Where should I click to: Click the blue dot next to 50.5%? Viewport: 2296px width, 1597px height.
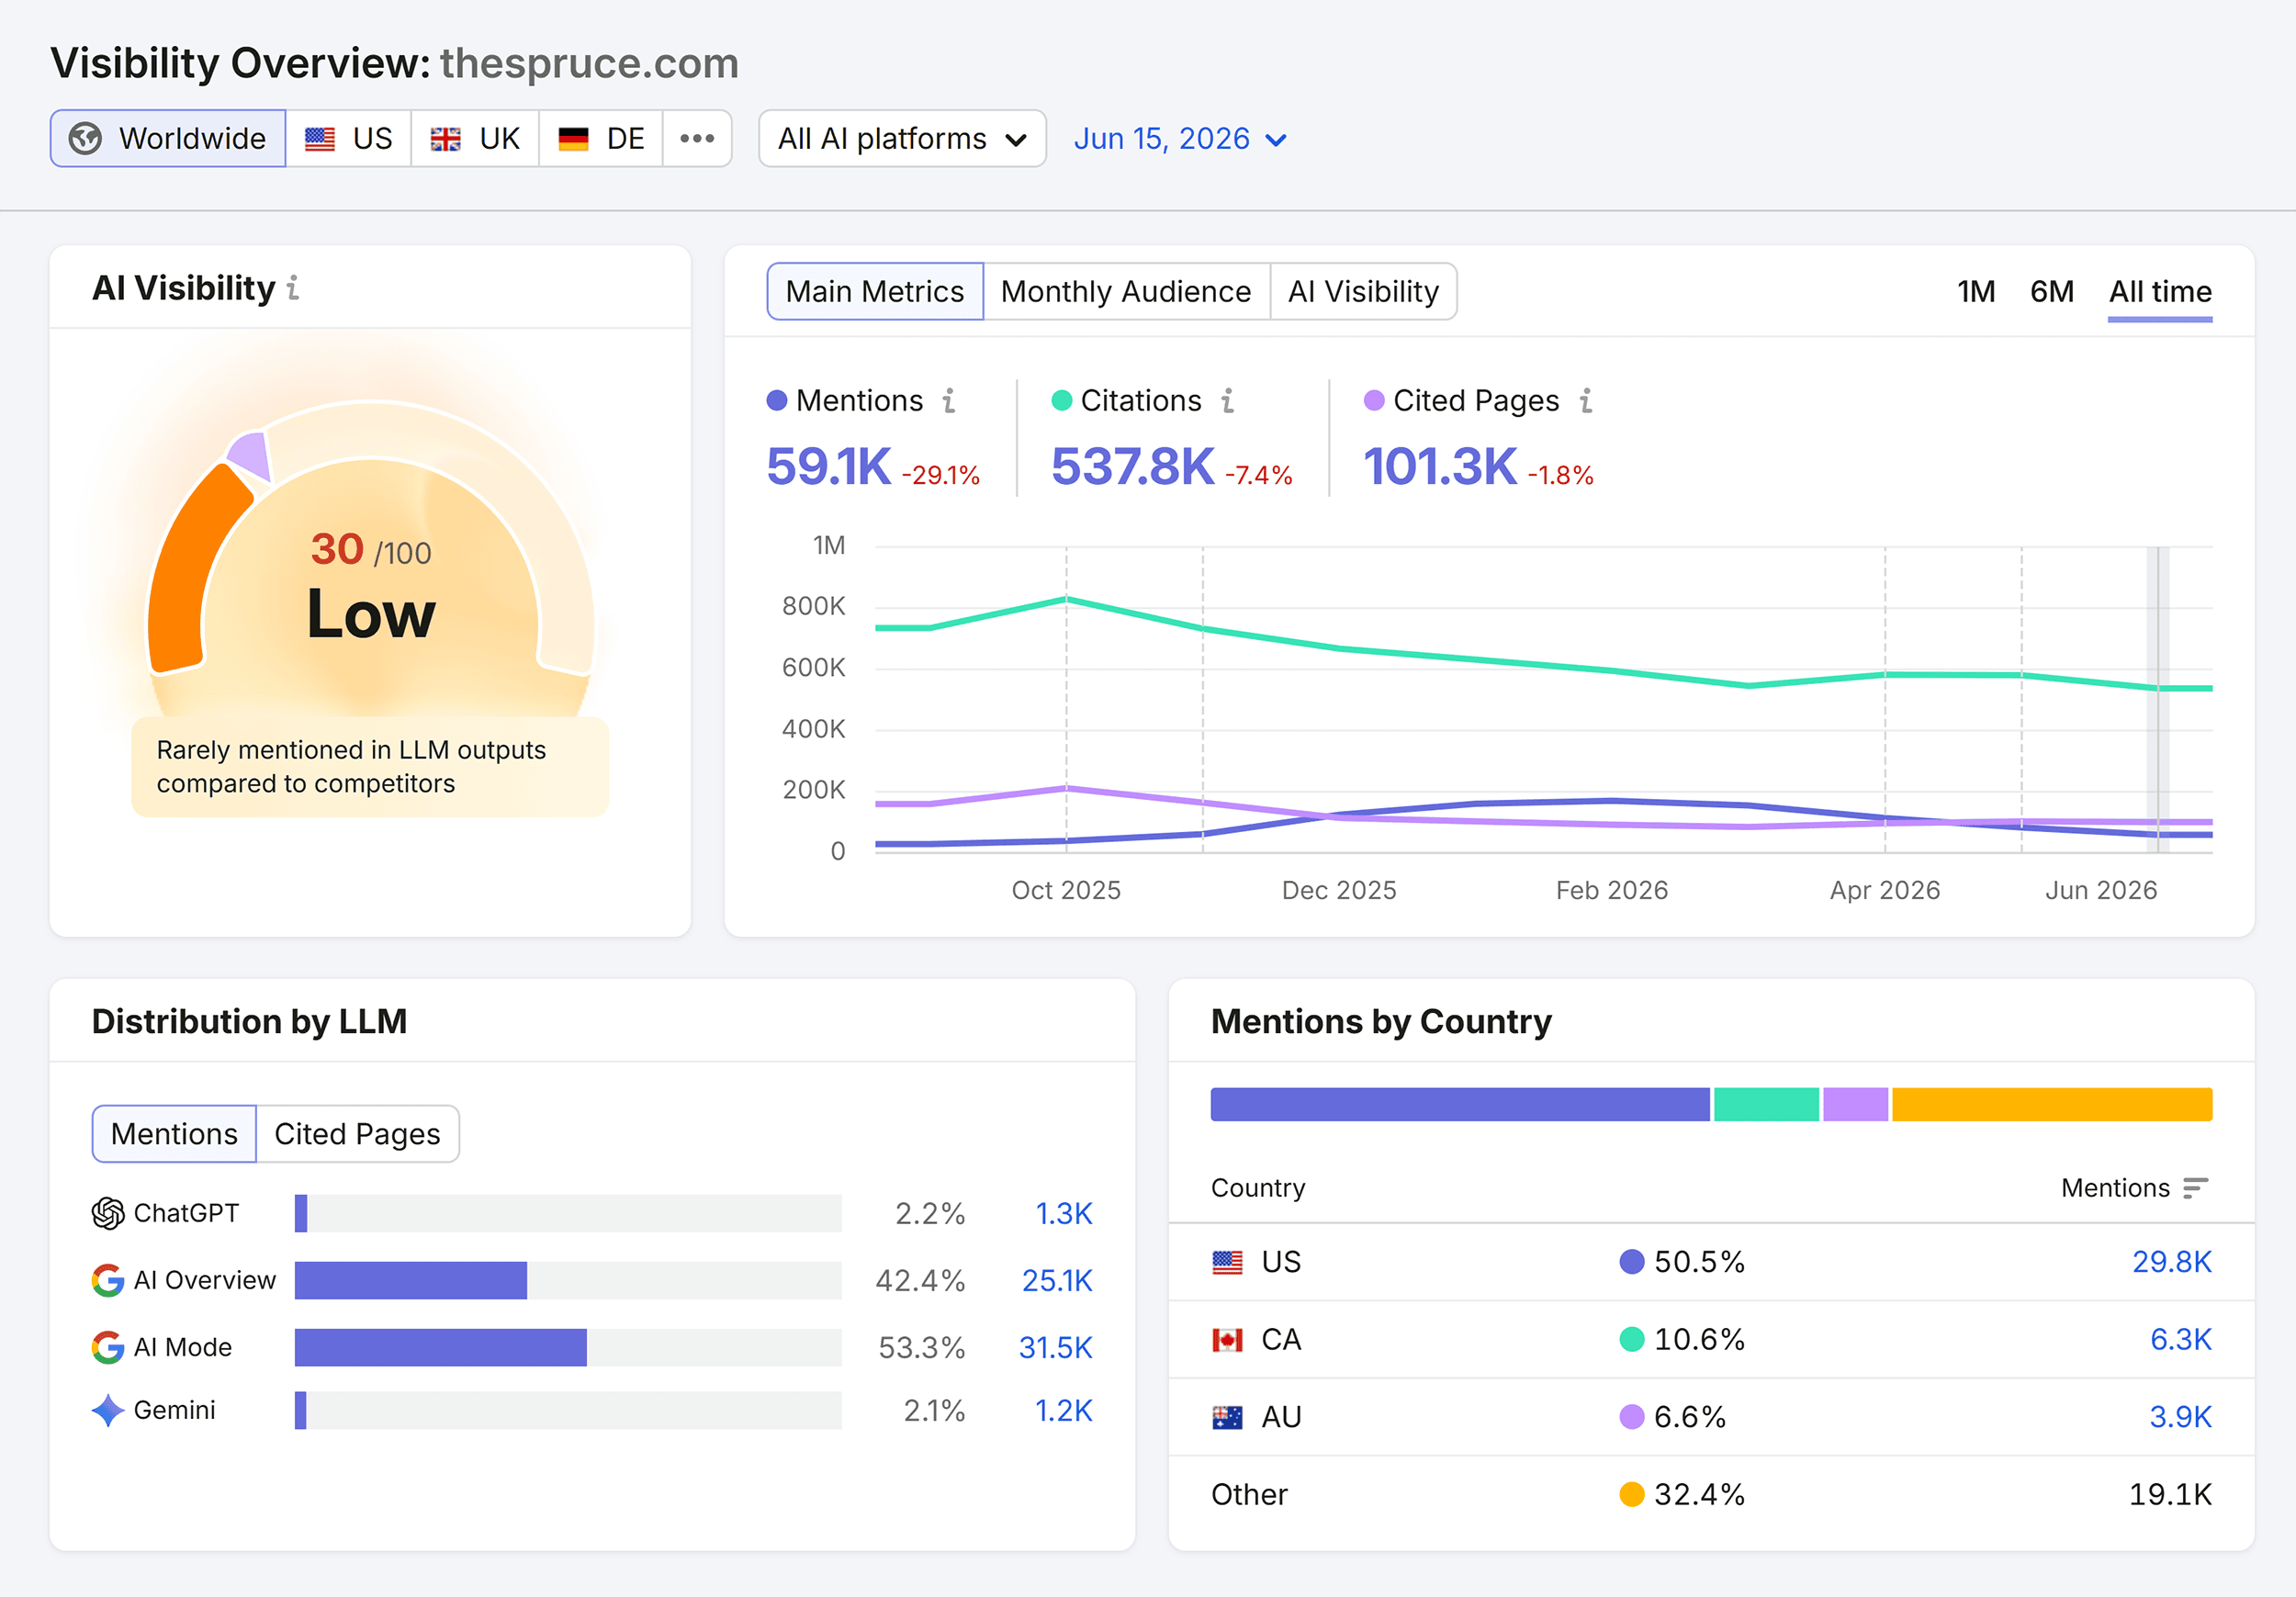click(x=1632, y=1261)
